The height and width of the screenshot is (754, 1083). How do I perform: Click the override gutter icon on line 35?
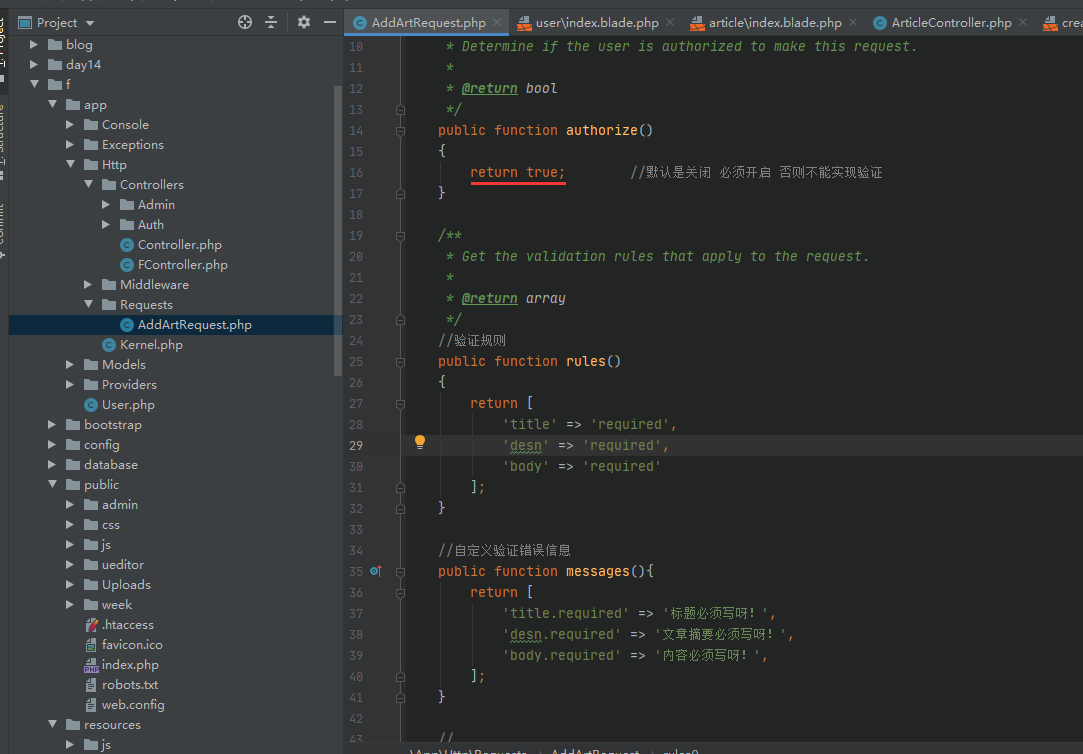click(376, 571)
